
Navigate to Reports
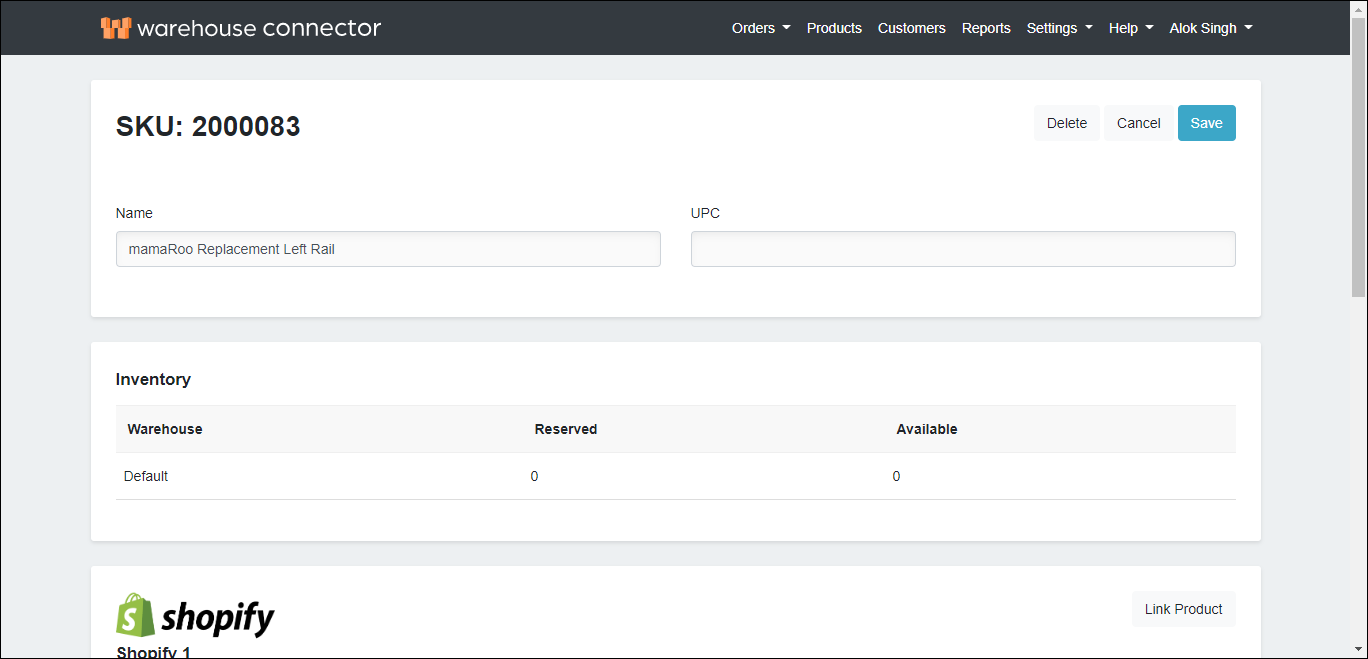click(x=986, y=28)
